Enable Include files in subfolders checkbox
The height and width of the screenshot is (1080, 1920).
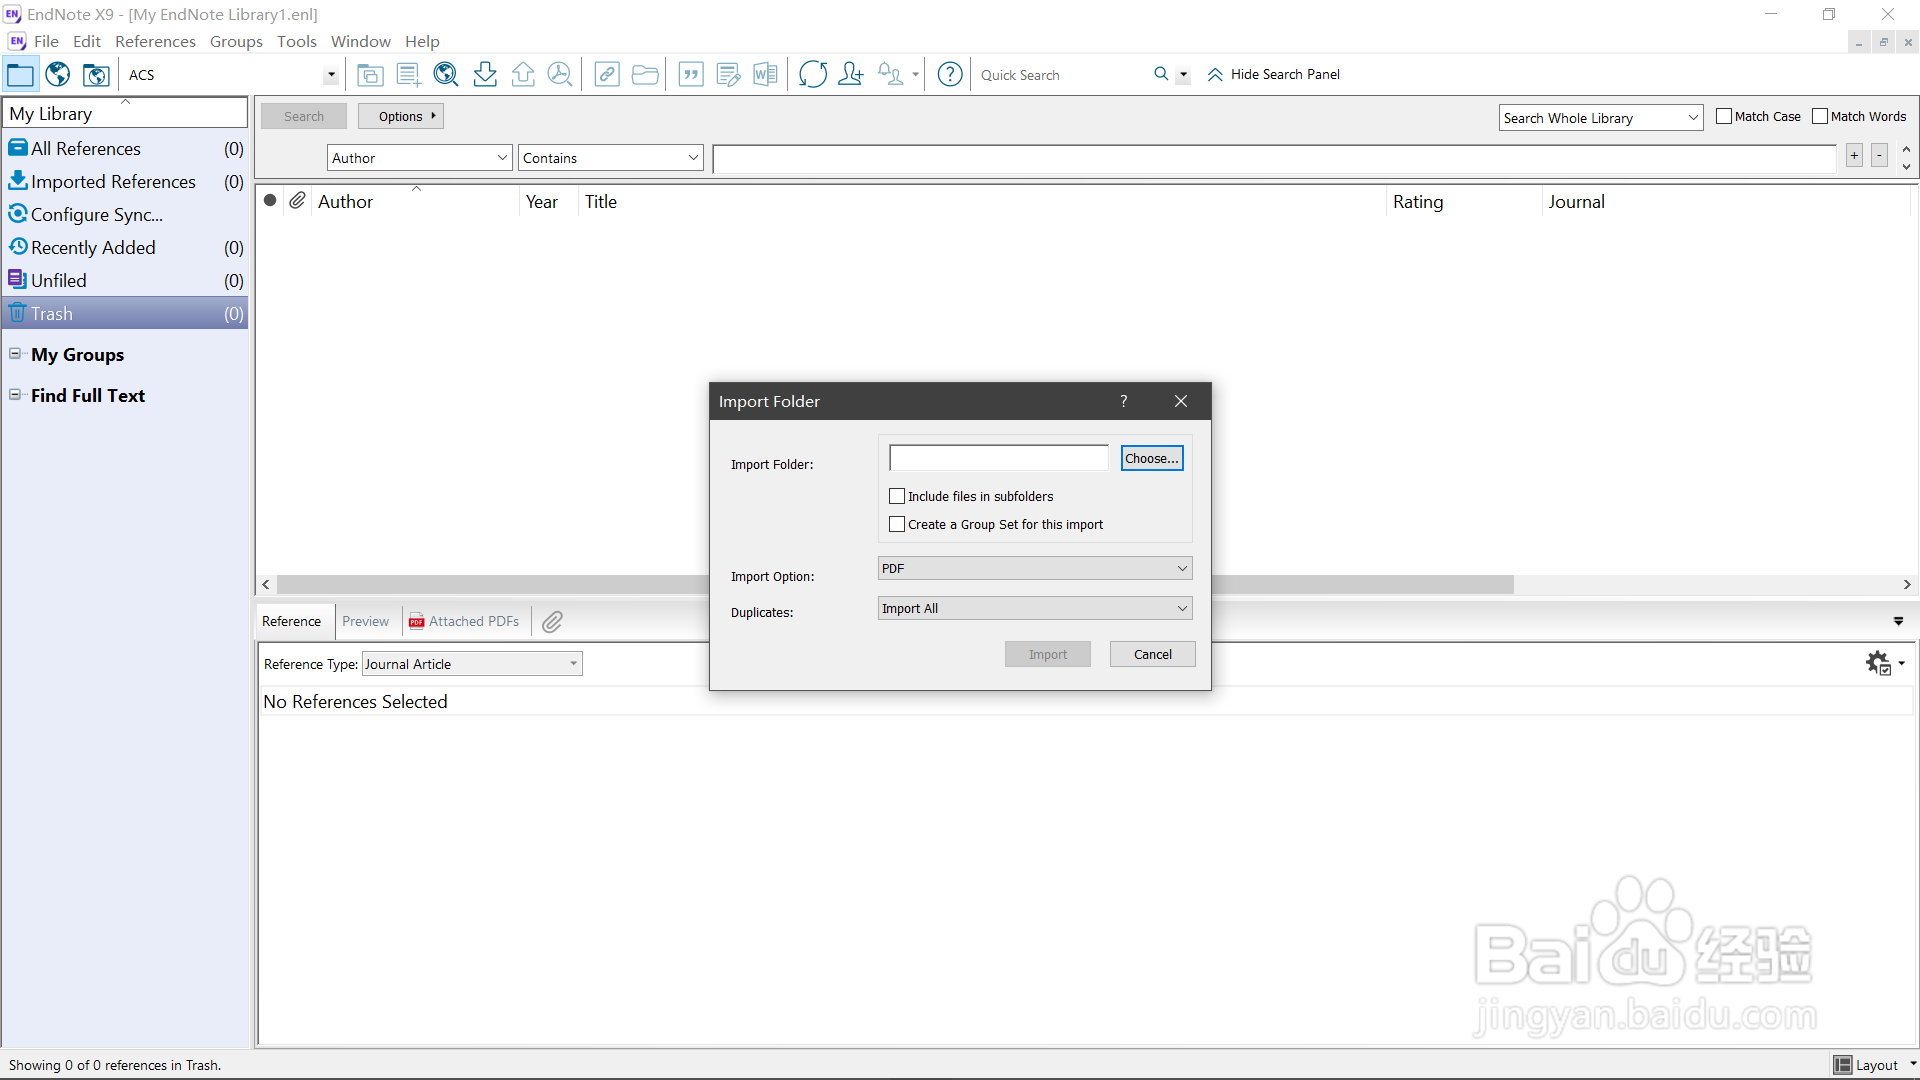[x=897, y=496]
